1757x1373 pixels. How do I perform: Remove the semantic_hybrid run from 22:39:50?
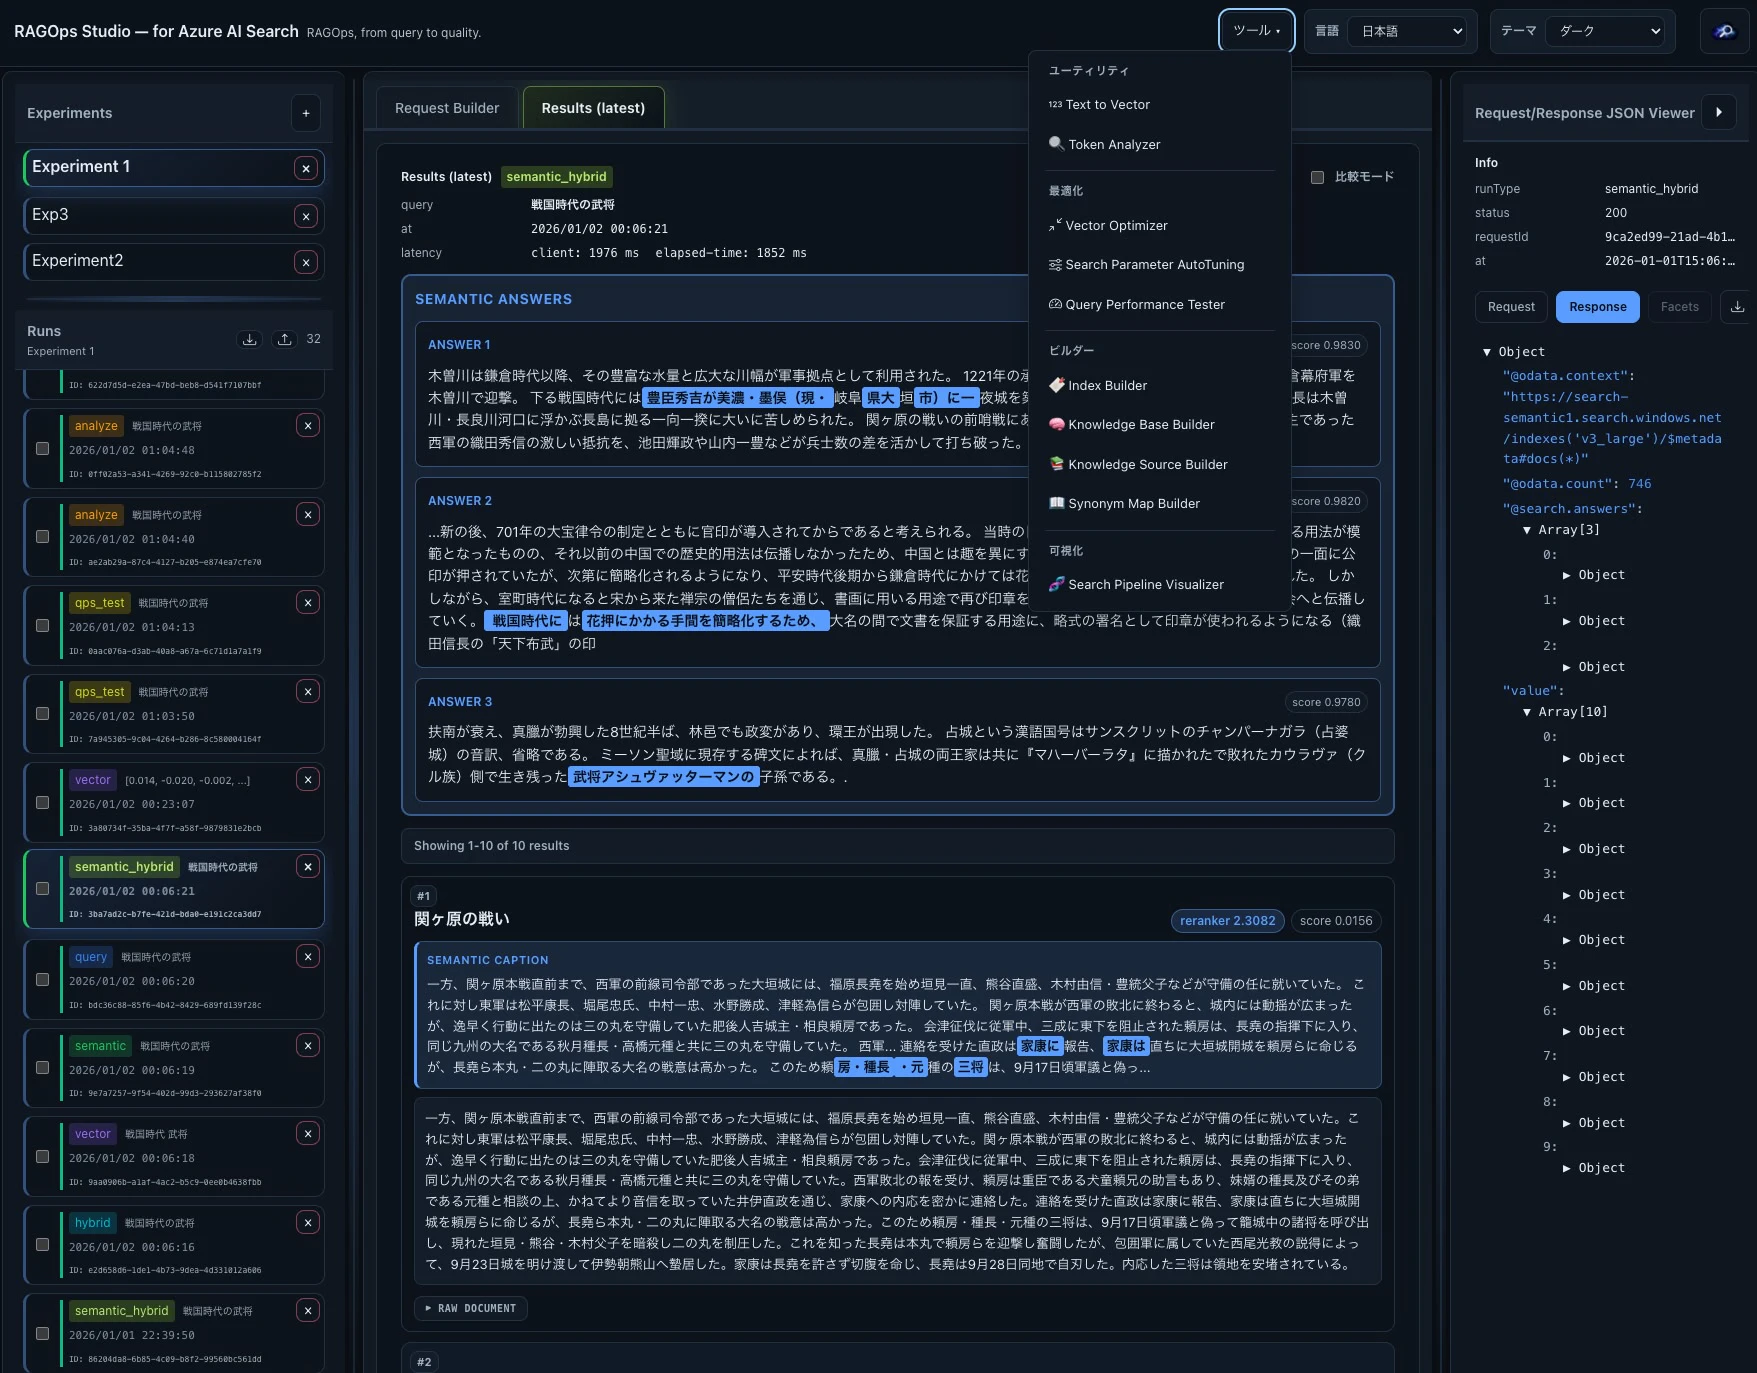[x=308, y=1311]
